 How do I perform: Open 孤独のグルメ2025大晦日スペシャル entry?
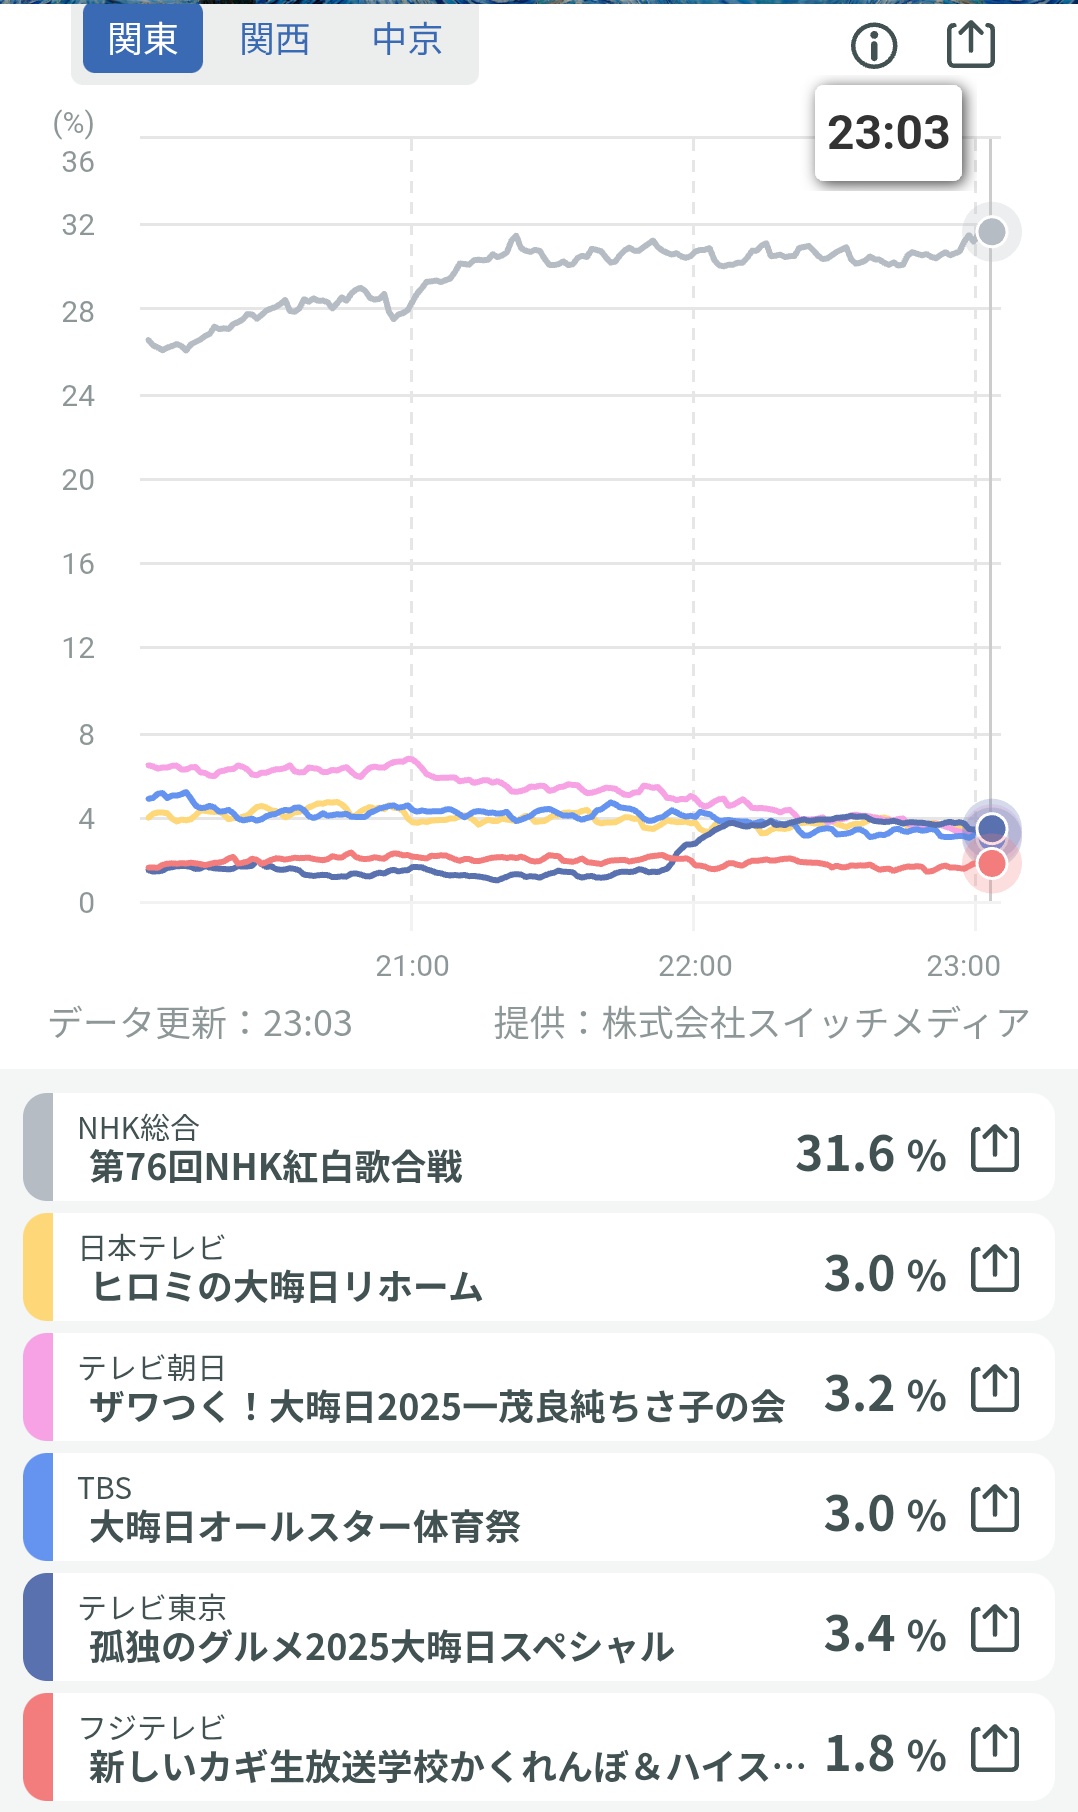[x=382, y=1647]
